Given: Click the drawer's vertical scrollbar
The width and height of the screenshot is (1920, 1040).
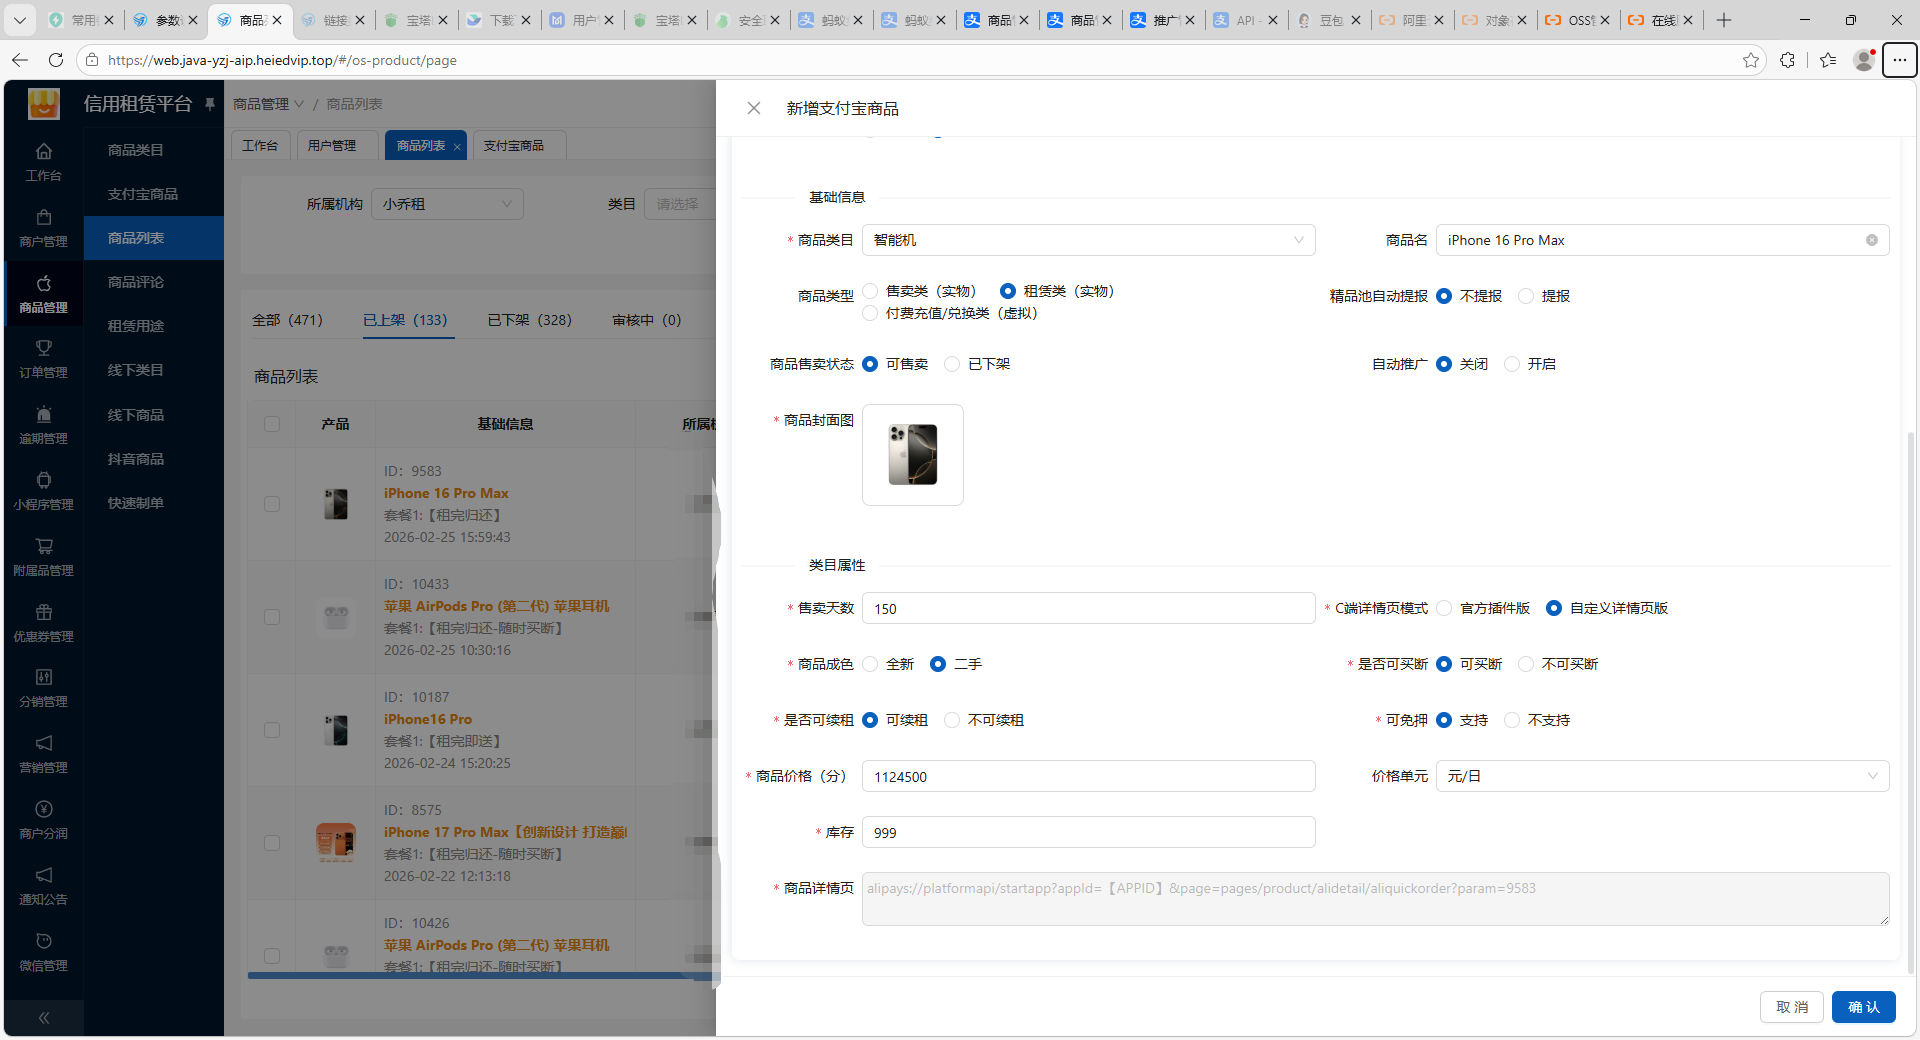Looking at the screenshot, I should pyautogui.click(x=1911, y=700).
